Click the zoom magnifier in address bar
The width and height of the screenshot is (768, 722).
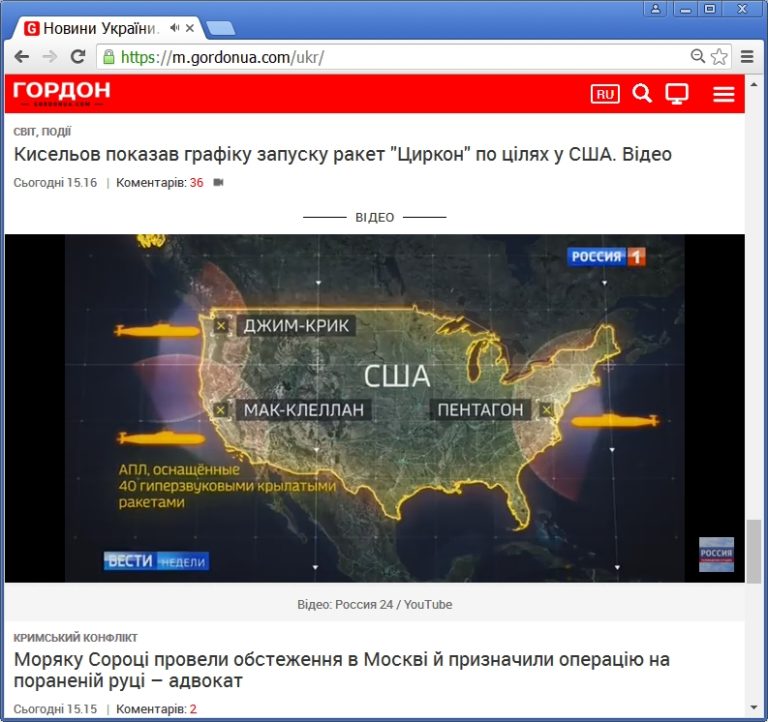[x=698, y=57]
